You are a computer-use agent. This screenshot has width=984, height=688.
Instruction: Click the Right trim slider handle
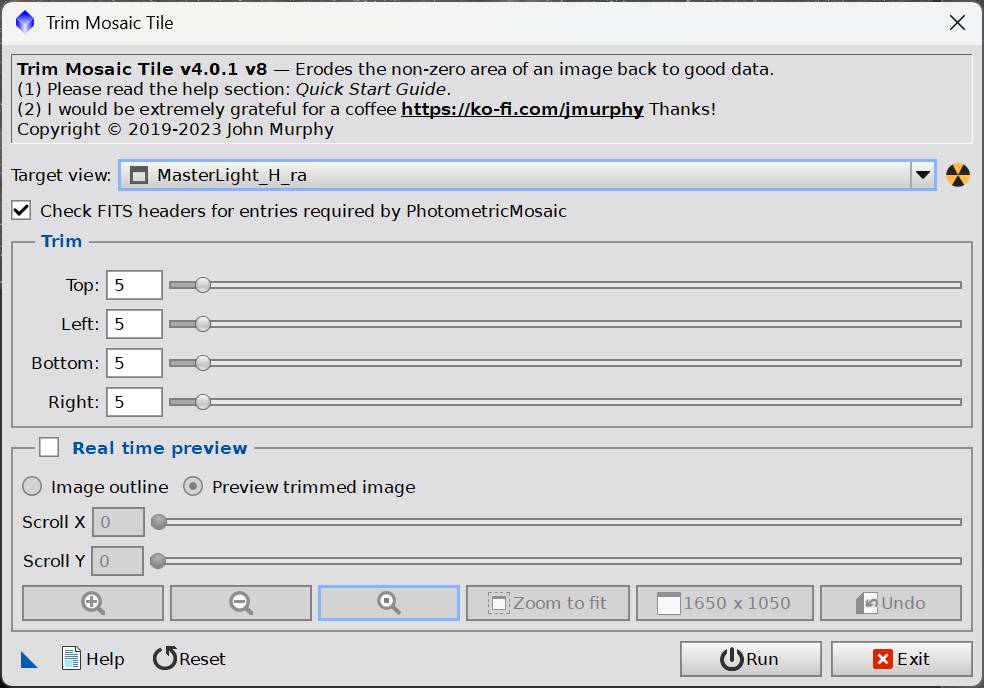(203, 402)
